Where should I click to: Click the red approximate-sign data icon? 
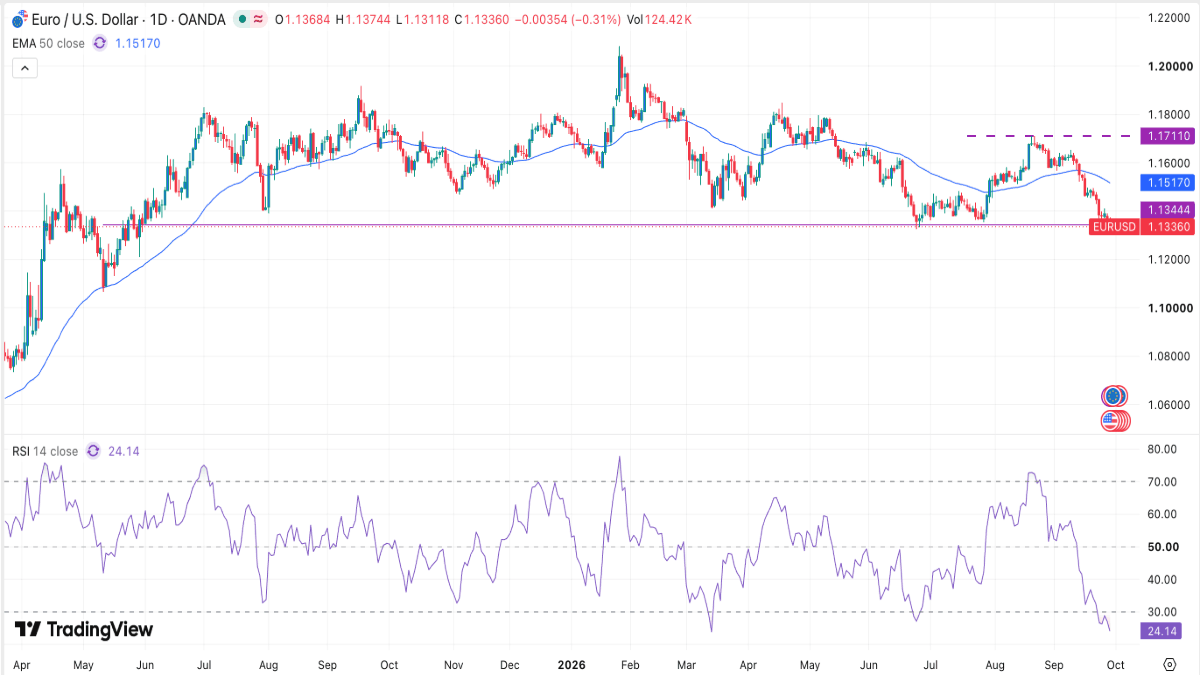click(259, 19)
